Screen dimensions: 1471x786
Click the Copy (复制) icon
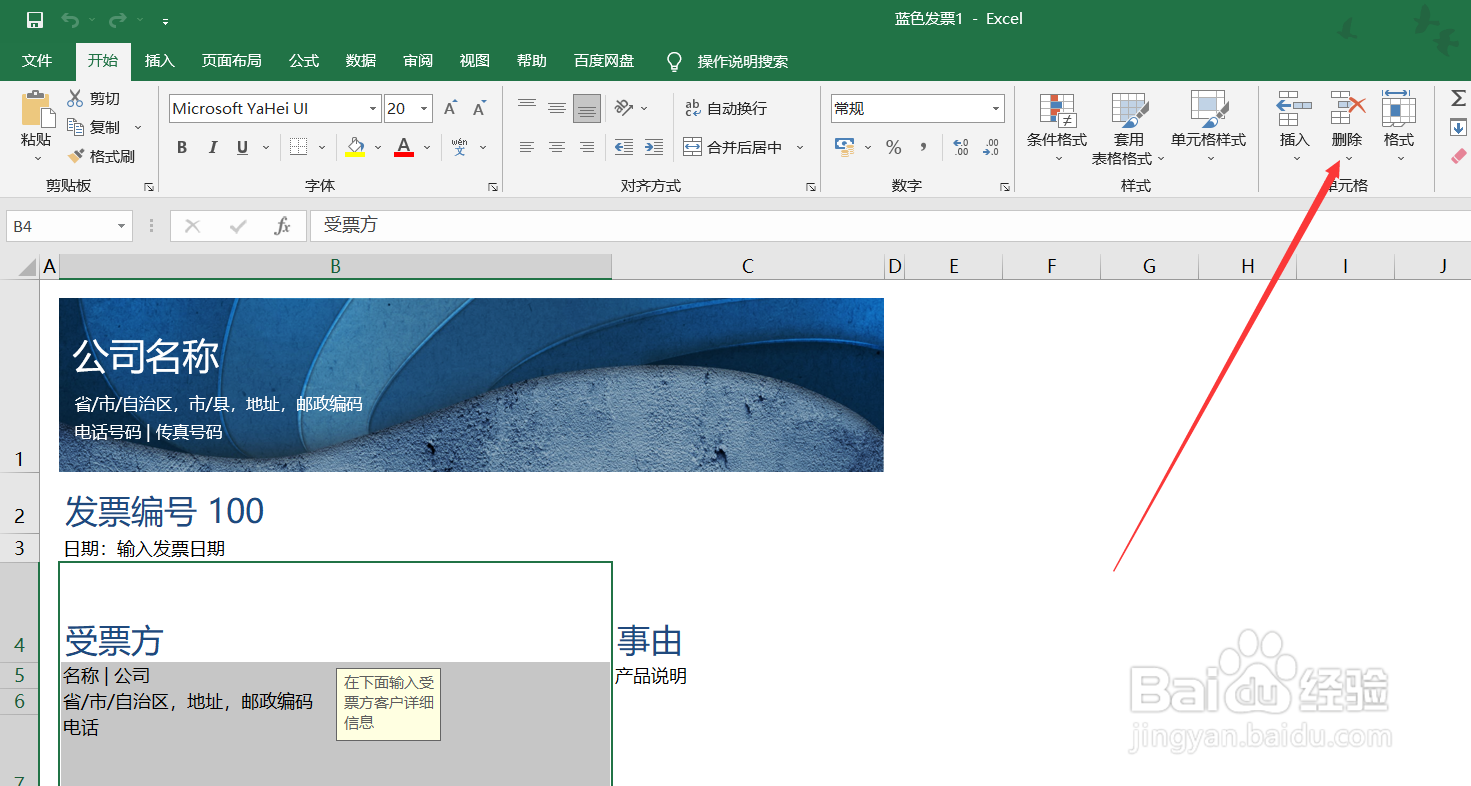(x=75, y=127)
